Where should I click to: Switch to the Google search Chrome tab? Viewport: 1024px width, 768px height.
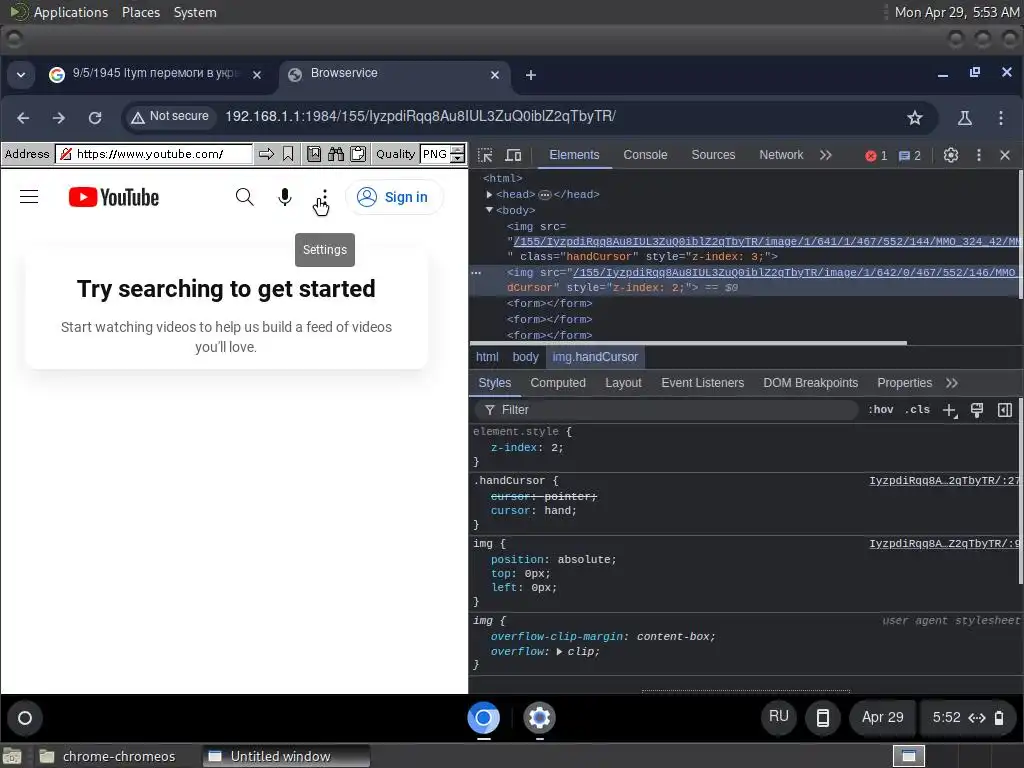coord(155,74)
